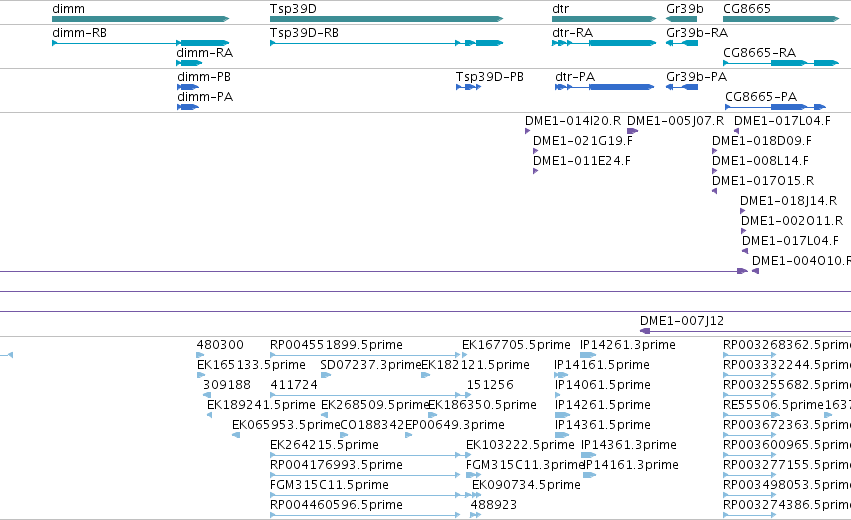Click the DME1-008L14.F feature label
851x520 pixels.
[x=760, y=161]
